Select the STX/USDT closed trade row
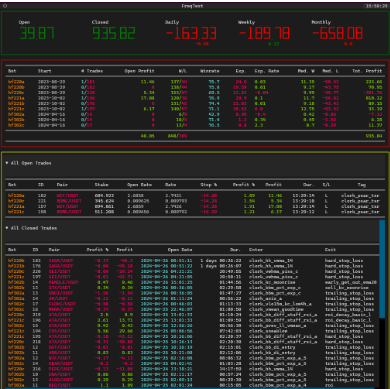 (x=193, y=288)
